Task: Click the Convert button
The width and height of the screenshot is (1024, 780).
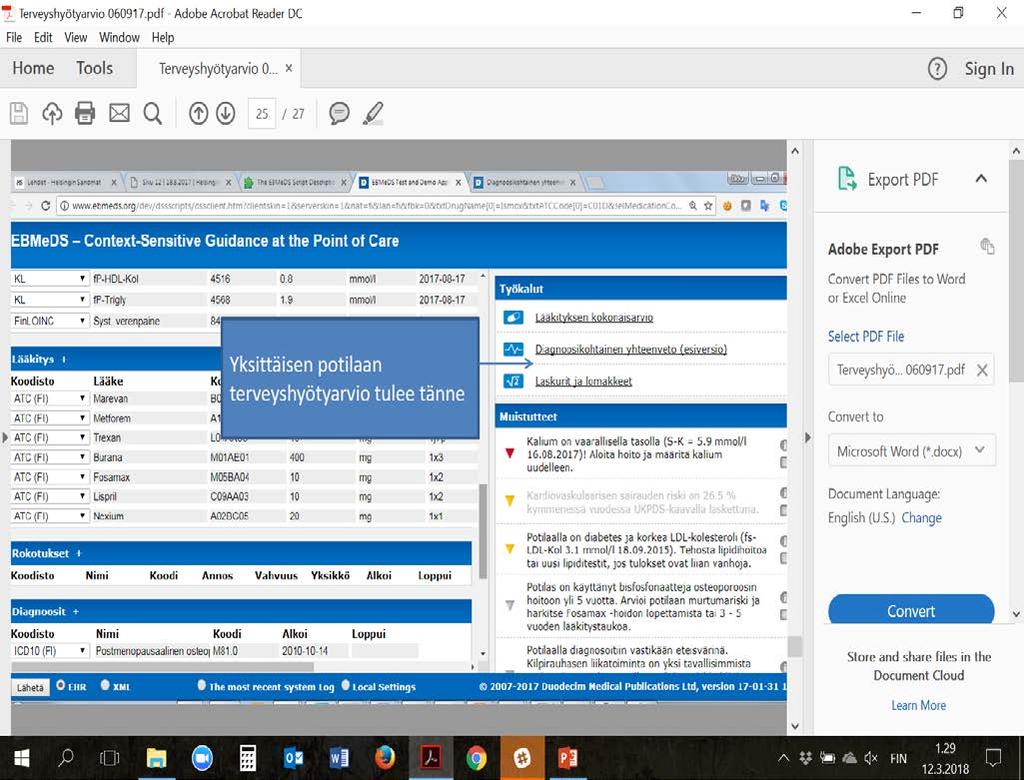Action: point(911,611)
